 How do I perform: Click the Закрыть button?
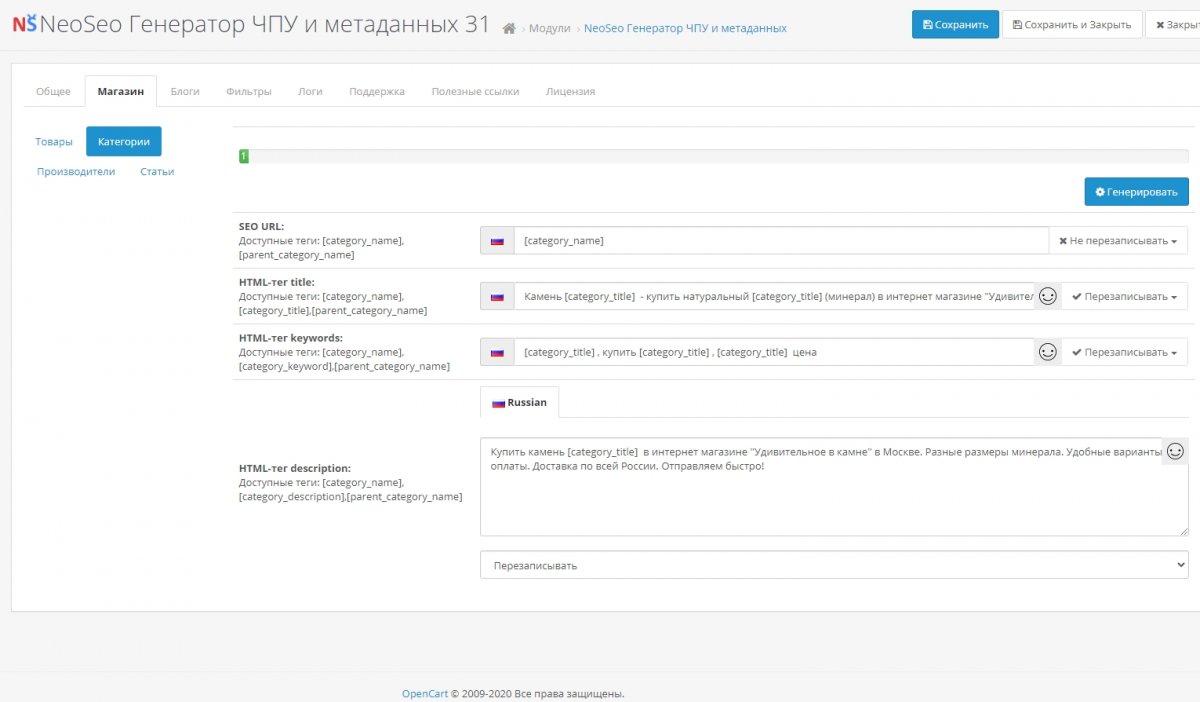coord(1173,25)
